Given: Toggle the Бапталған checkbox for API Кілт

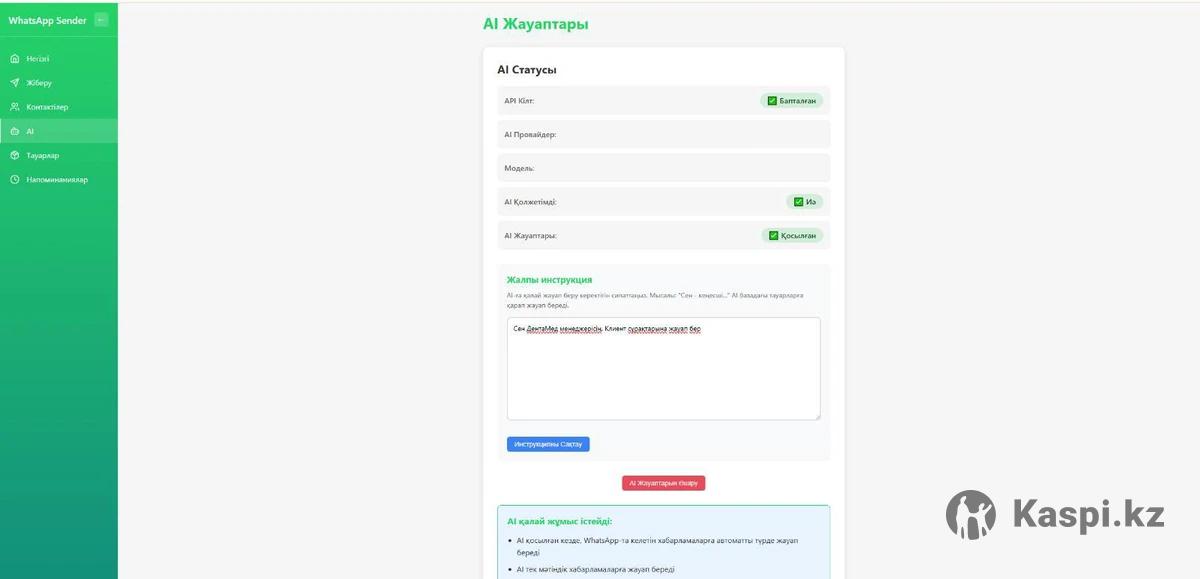Looking at the screenshot, I should click(x=772, y=101).
